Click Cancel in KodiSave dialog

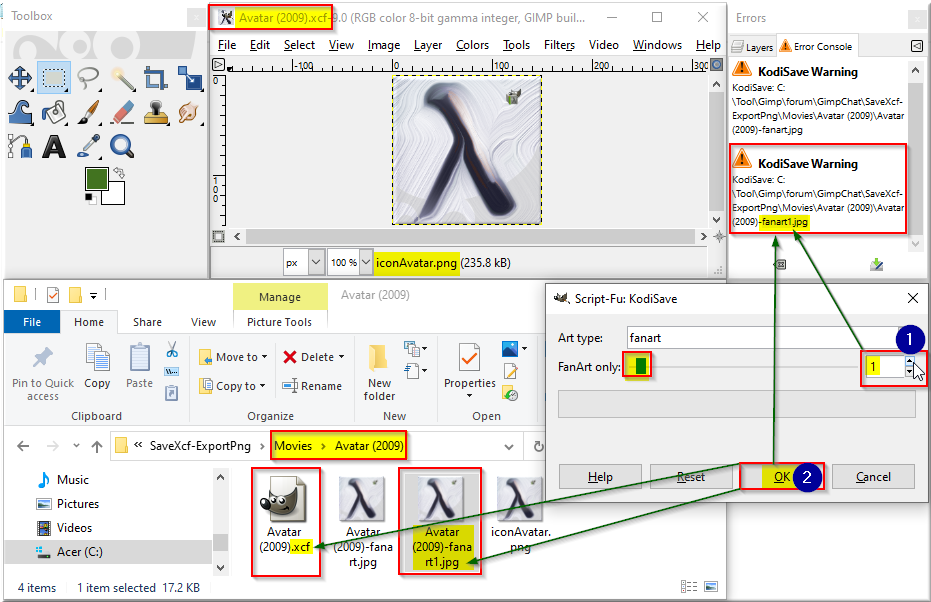(873, 477)
